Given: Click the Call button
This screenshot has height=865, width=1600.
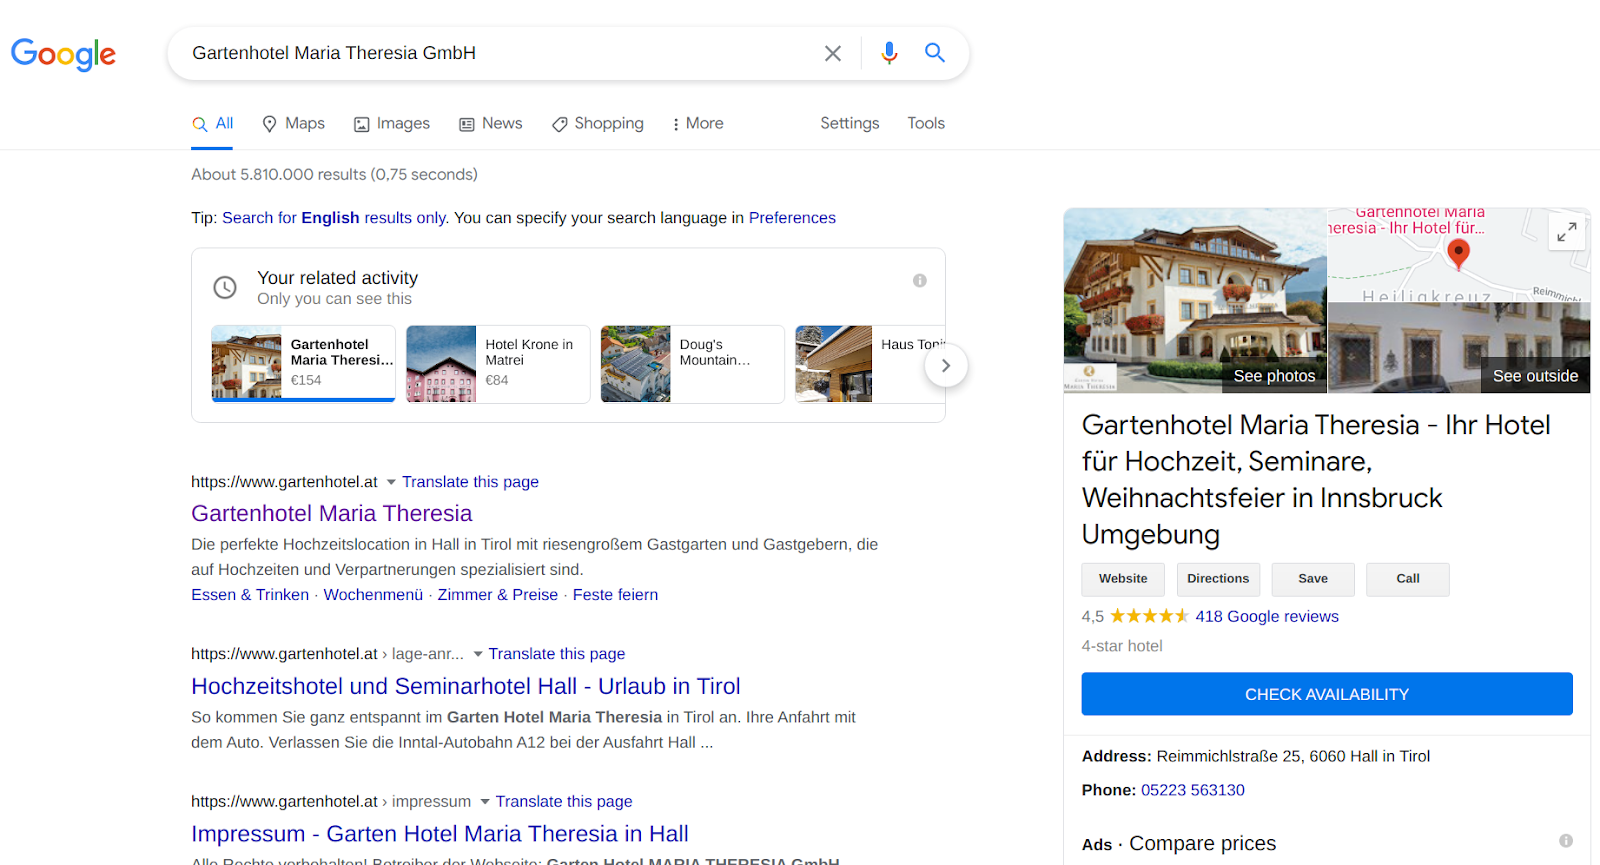Looking at the screenshot, I should click(x=1408, y=579).
